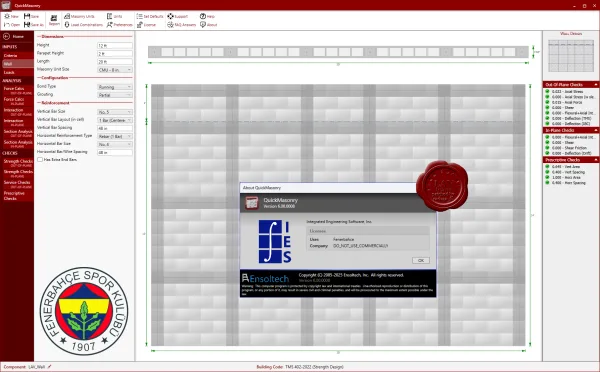Image resolution: width=600 pixels, height=372 pixels.
Task: Open the FAQ Answers icon
Action: coord(170,24)
